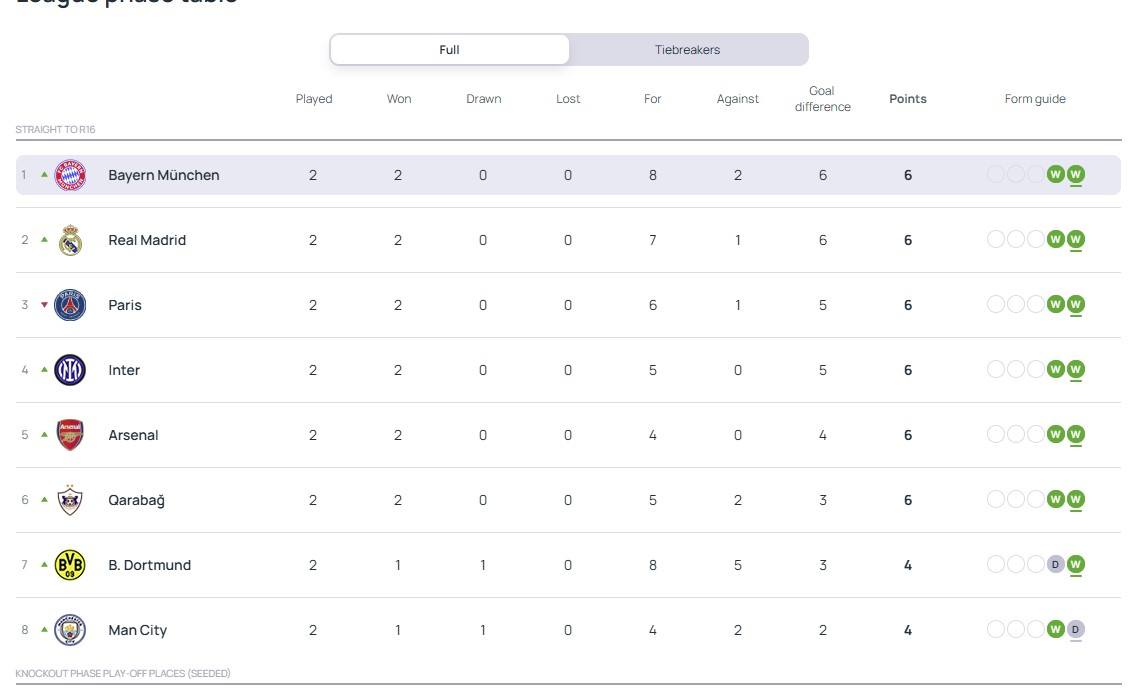1129x690 pixels.
Task: Open the Arsenal team name link
Action: coord(133,435)
